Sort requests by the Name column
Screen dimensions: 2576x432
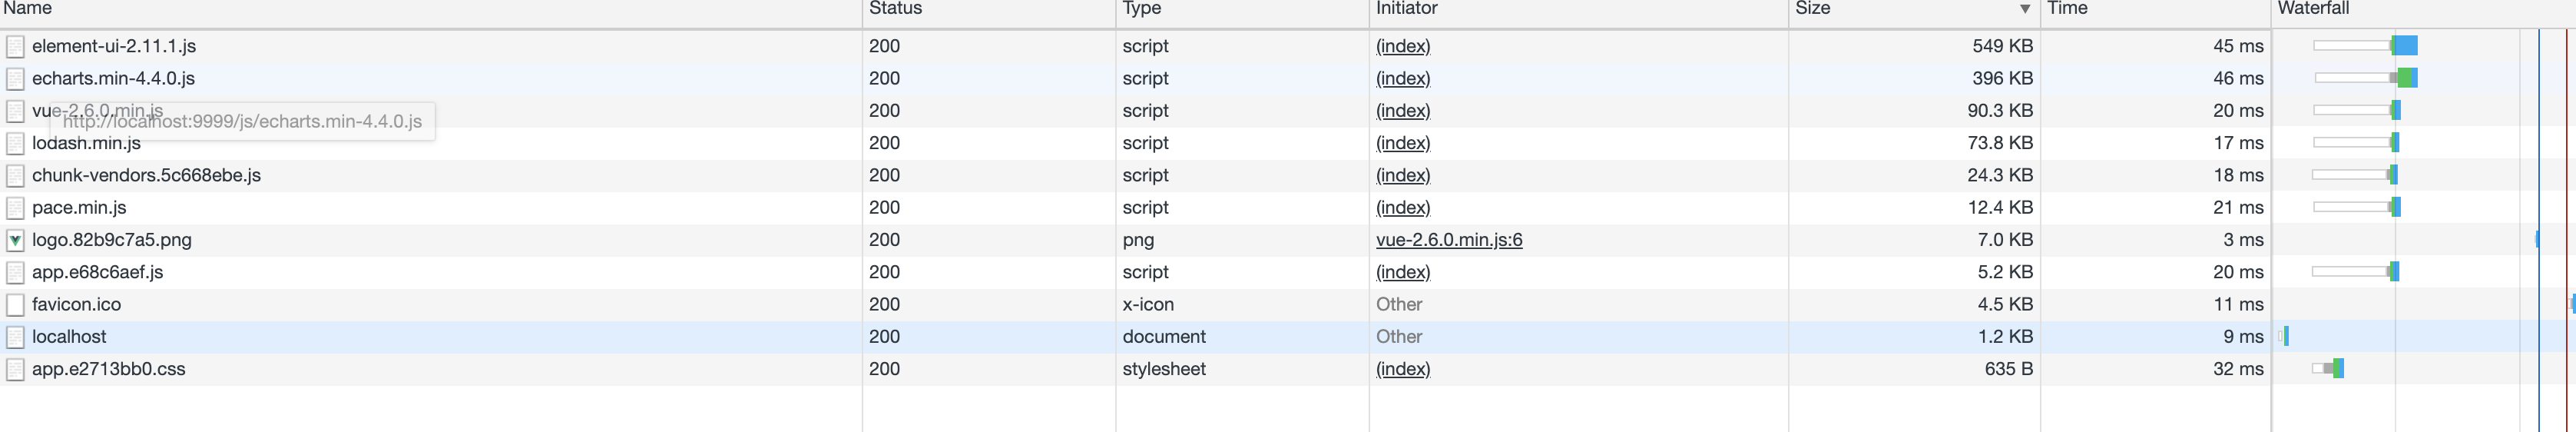(x=28, y=9)
